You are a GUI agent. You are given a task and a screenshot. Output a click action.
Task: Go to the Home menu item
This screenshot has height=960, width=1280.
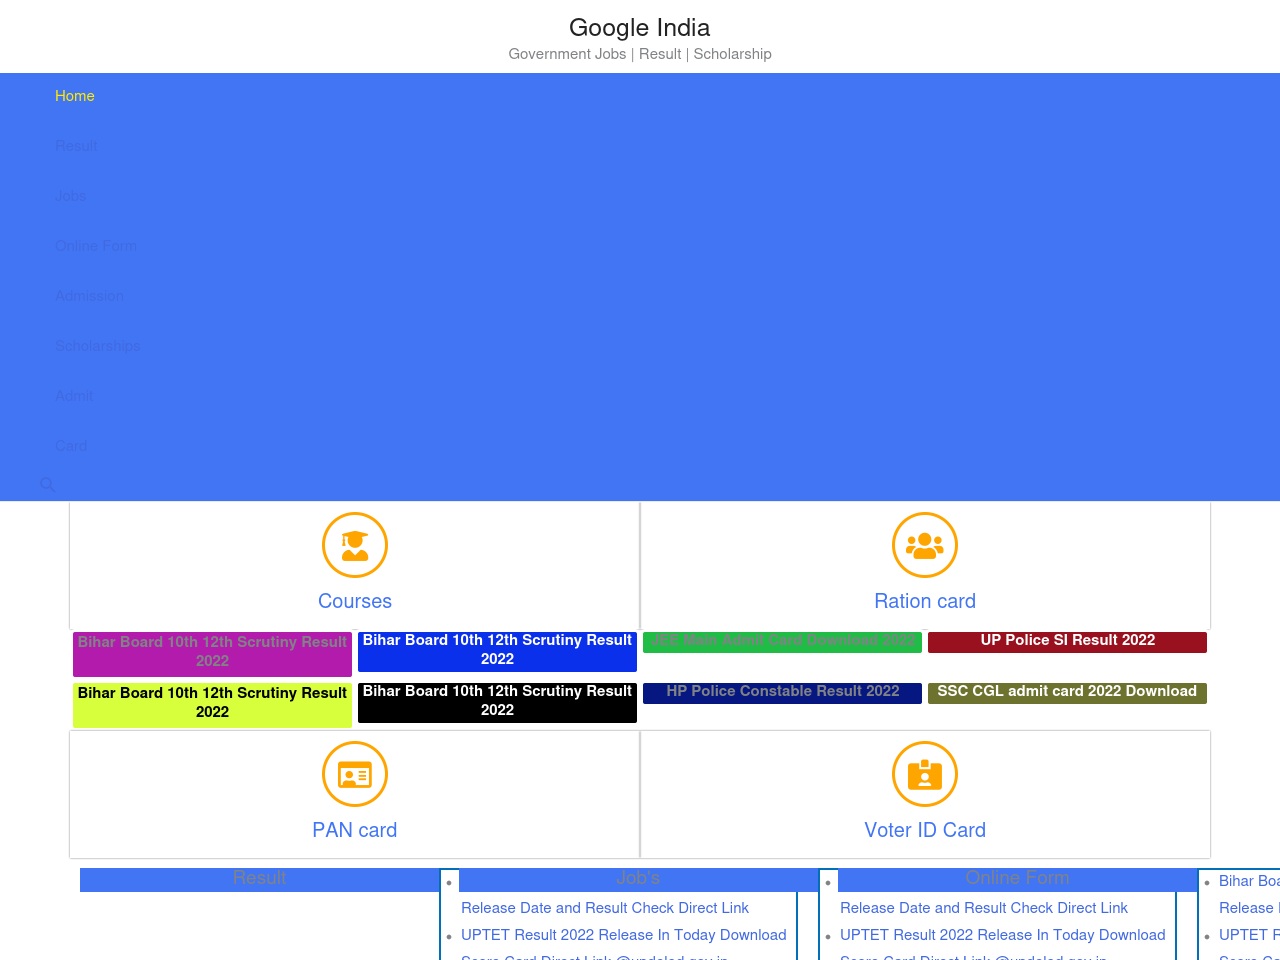pyautogui.click(x=75, y=96)
